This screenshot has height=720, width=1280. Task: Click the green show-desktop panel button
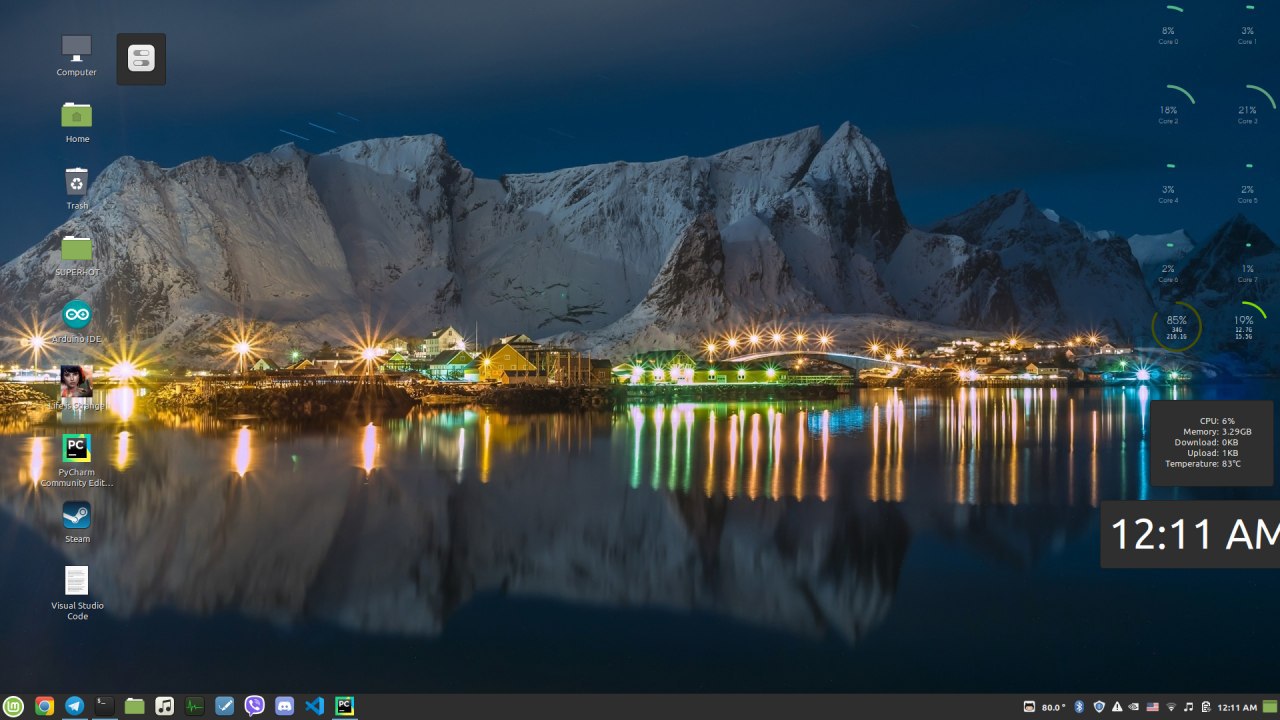(1270, 707)
